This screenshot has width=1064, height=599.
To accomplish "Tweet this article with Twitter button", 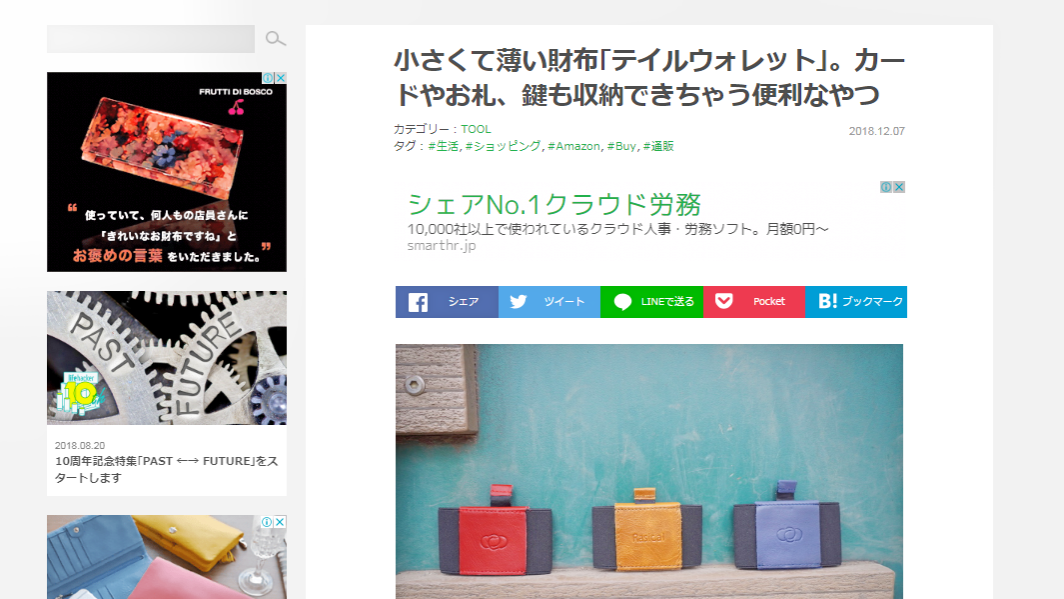I will (549, 302).
